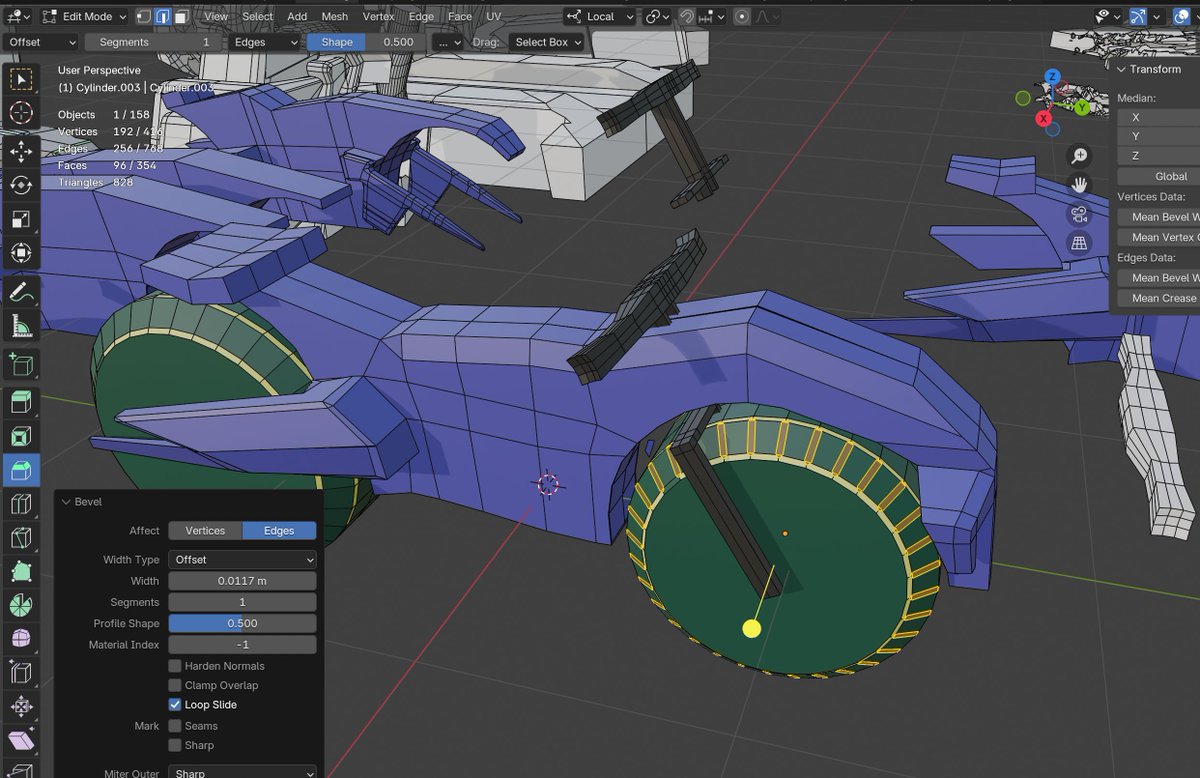
Task: Activate the Scale tool
Action: [21, 220]
